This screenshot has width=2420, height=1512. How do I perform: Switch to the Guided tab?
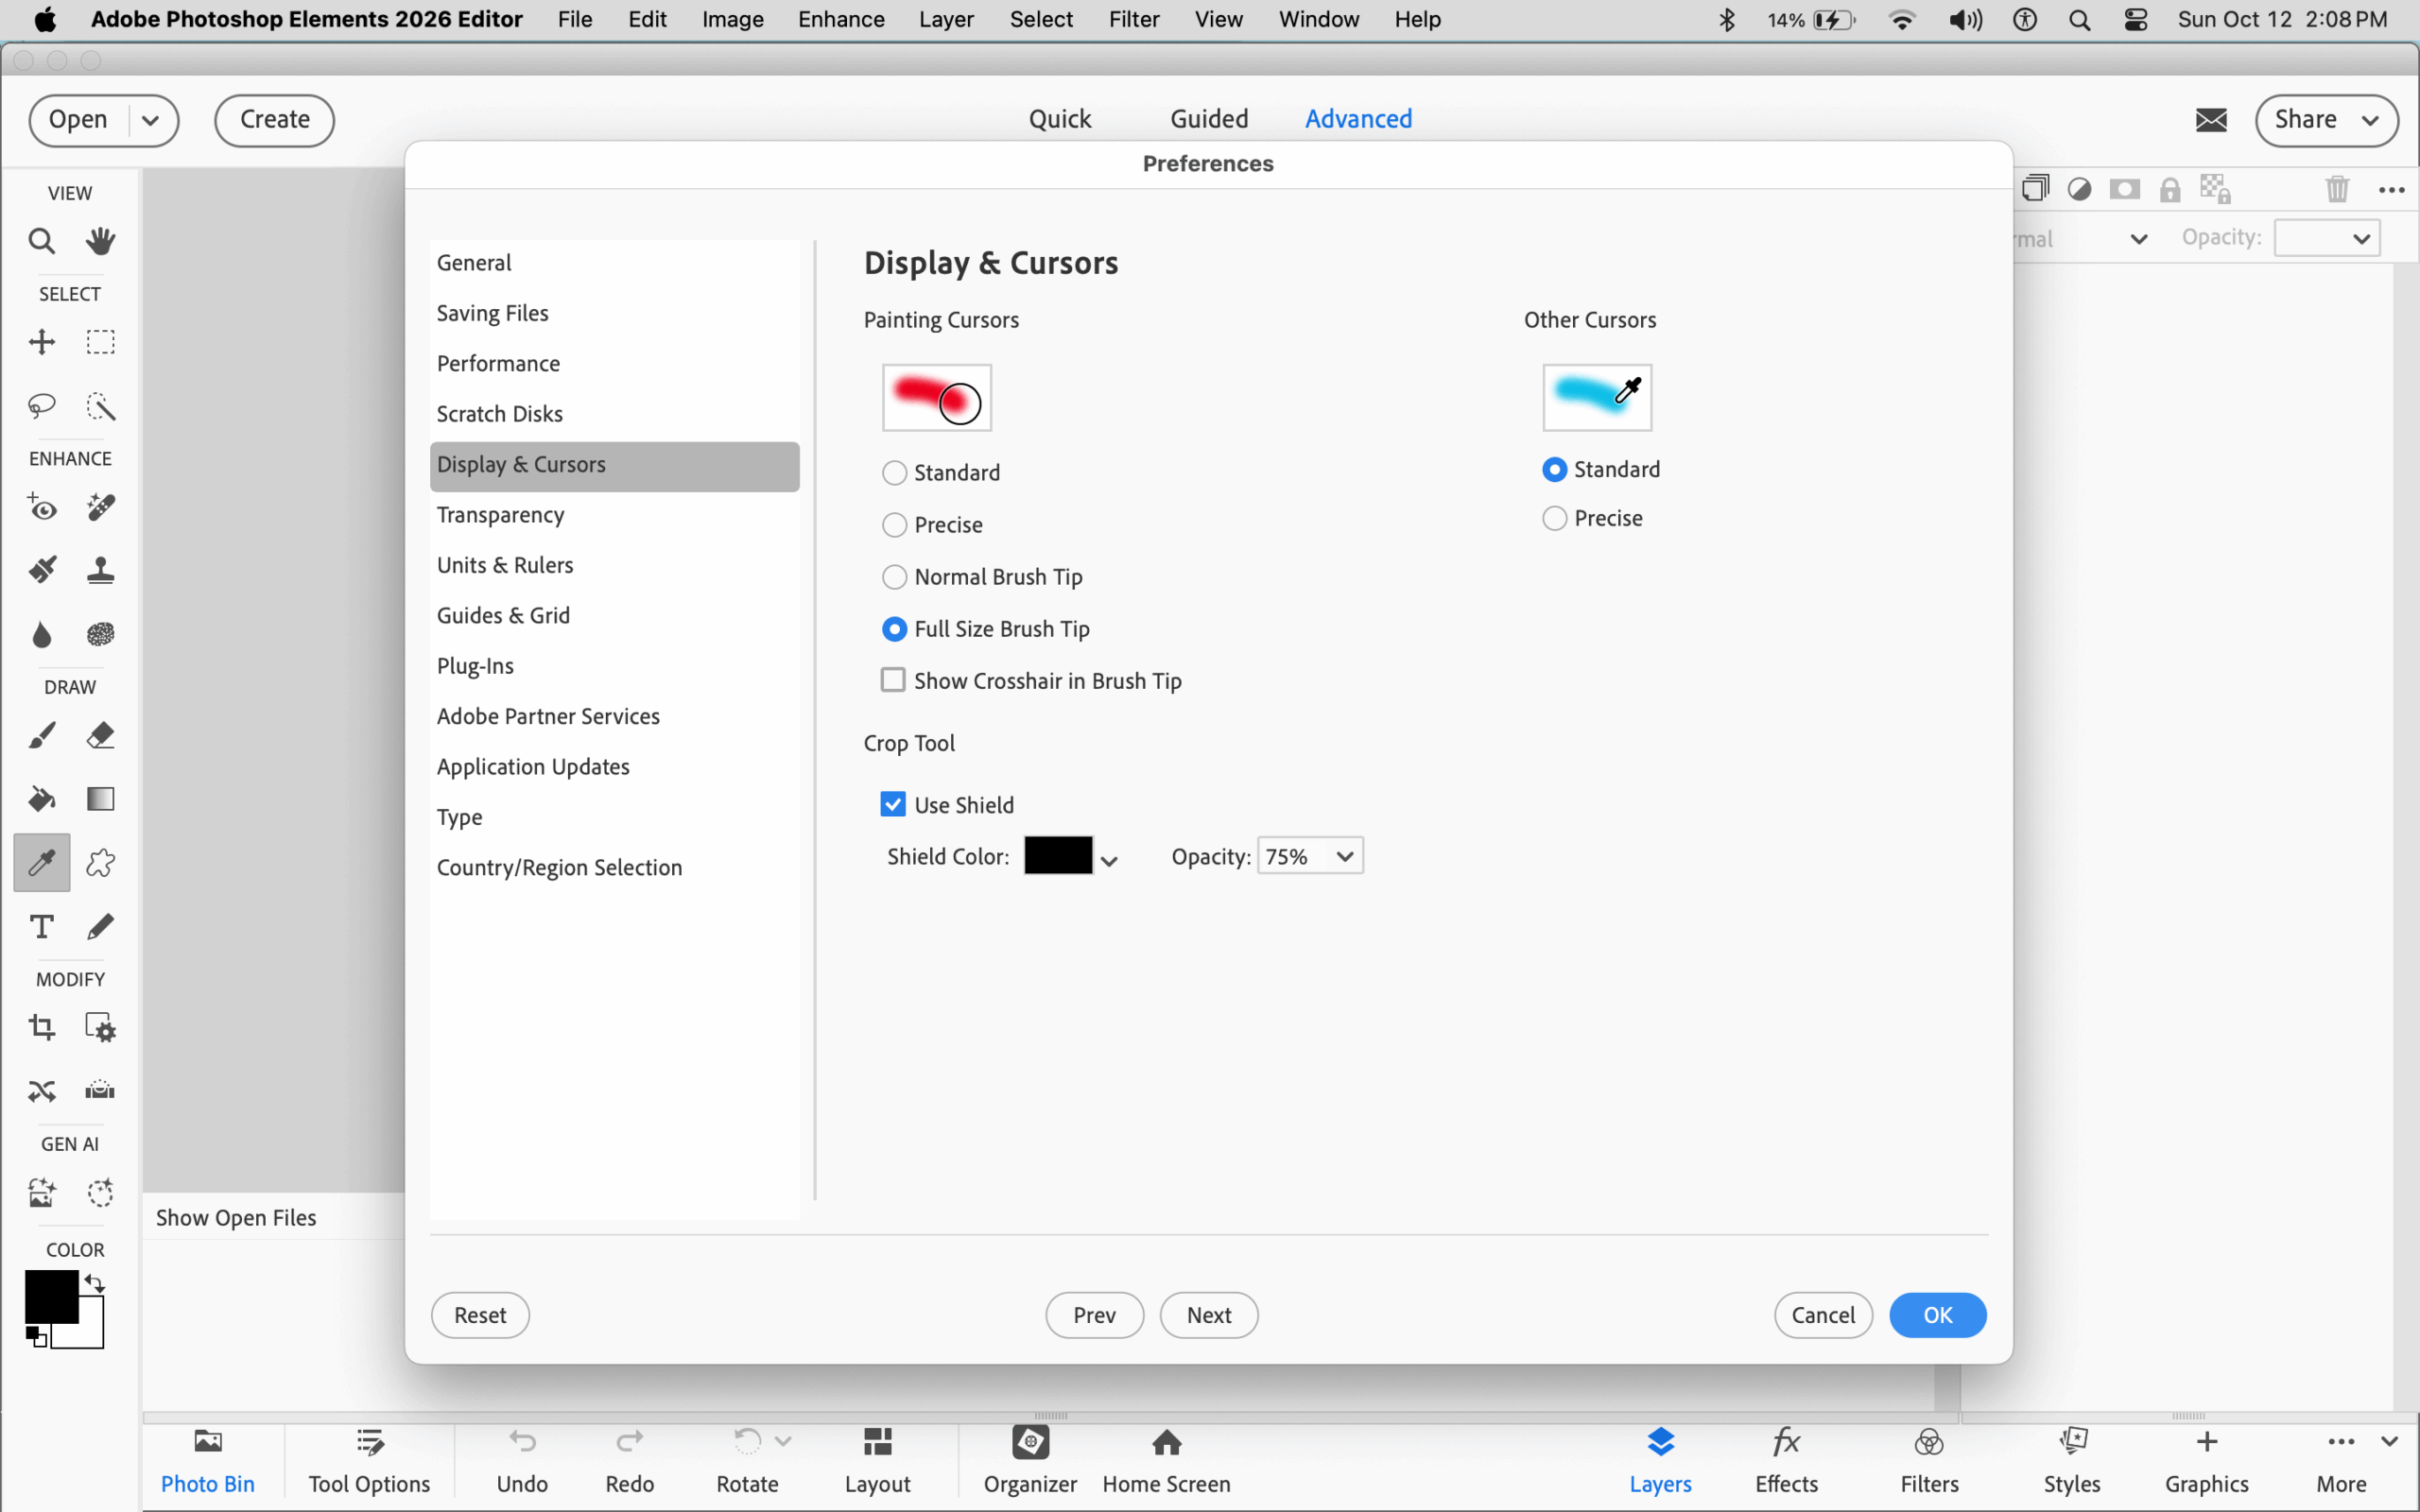tap(1208, 118)
